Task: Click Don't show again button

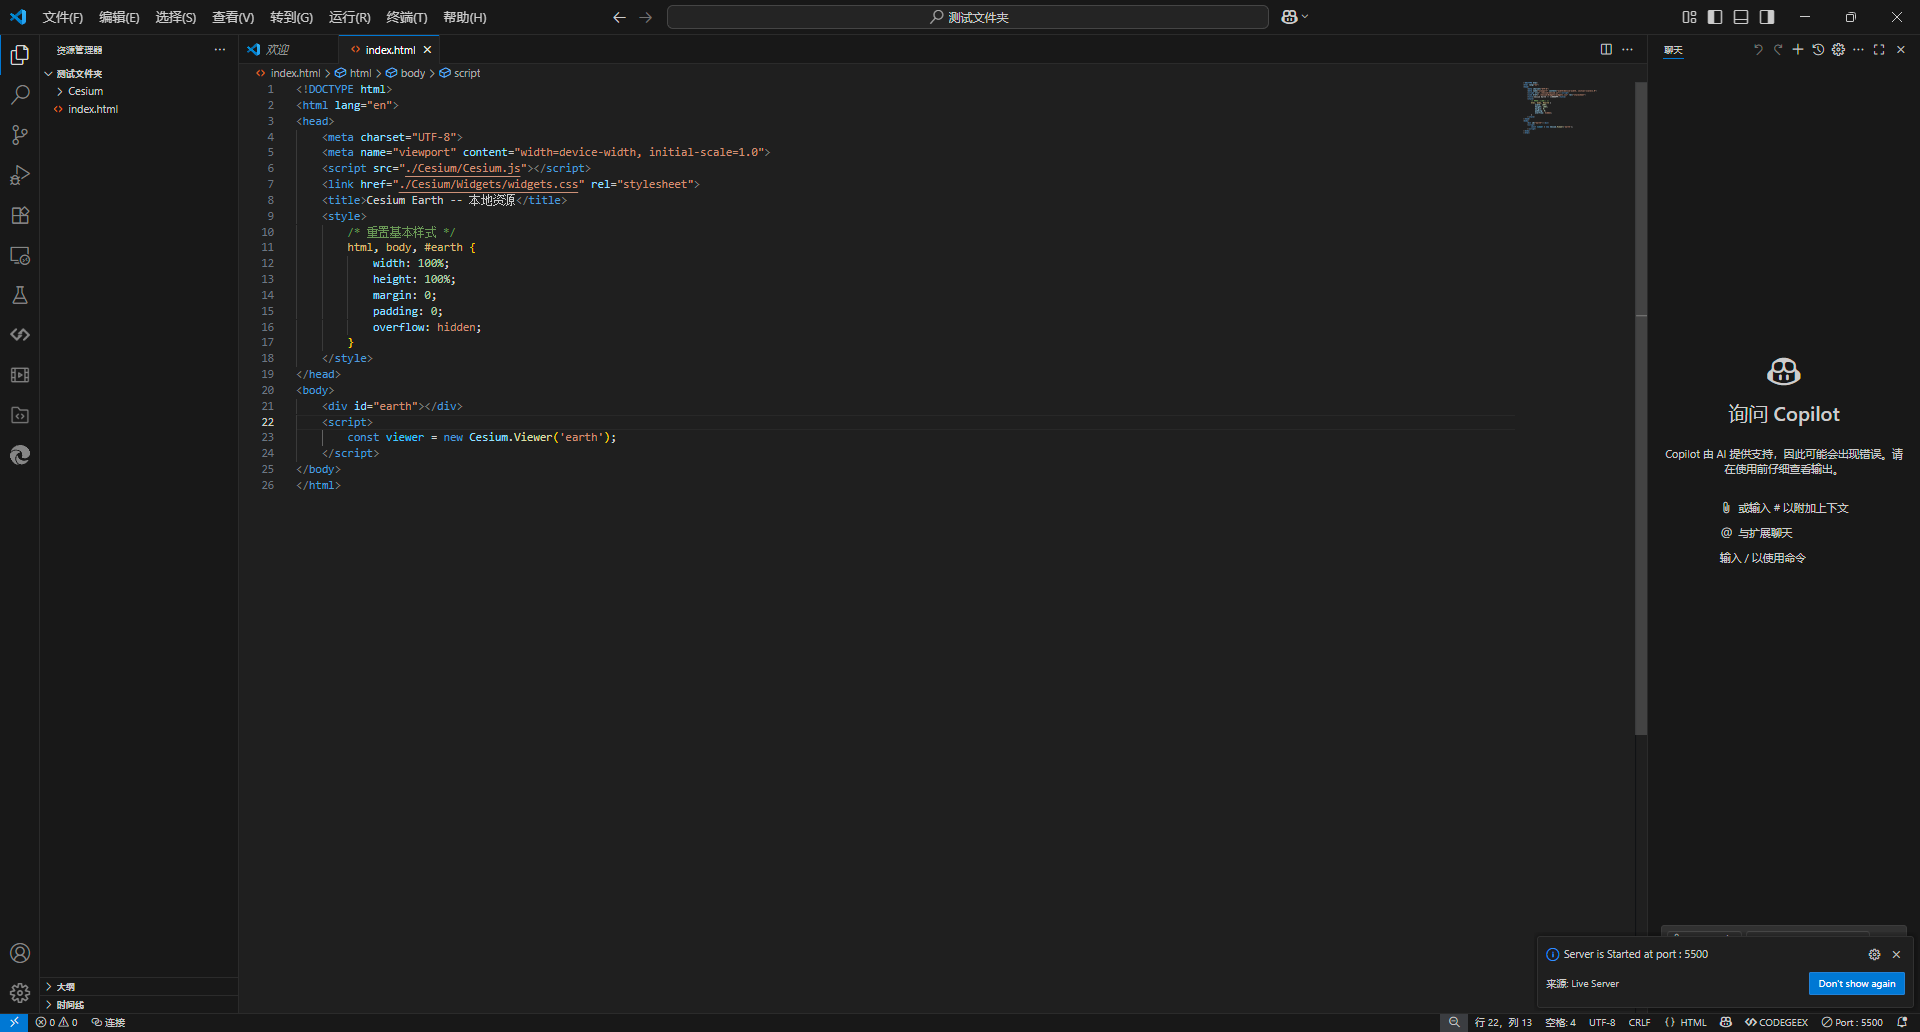Action: (x=1856, y=983)
